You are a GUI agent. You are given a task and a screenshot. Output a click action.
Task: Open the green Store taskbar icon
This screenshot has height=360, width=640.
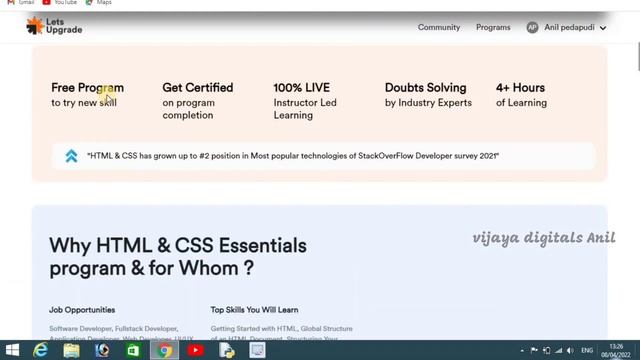133,350
